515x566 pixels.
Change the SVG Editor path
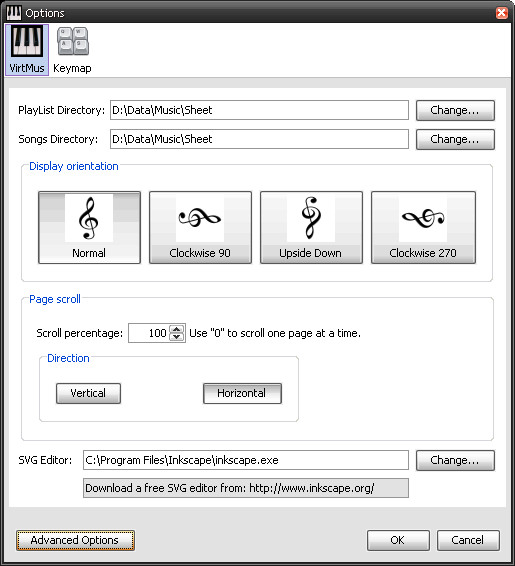455,460
